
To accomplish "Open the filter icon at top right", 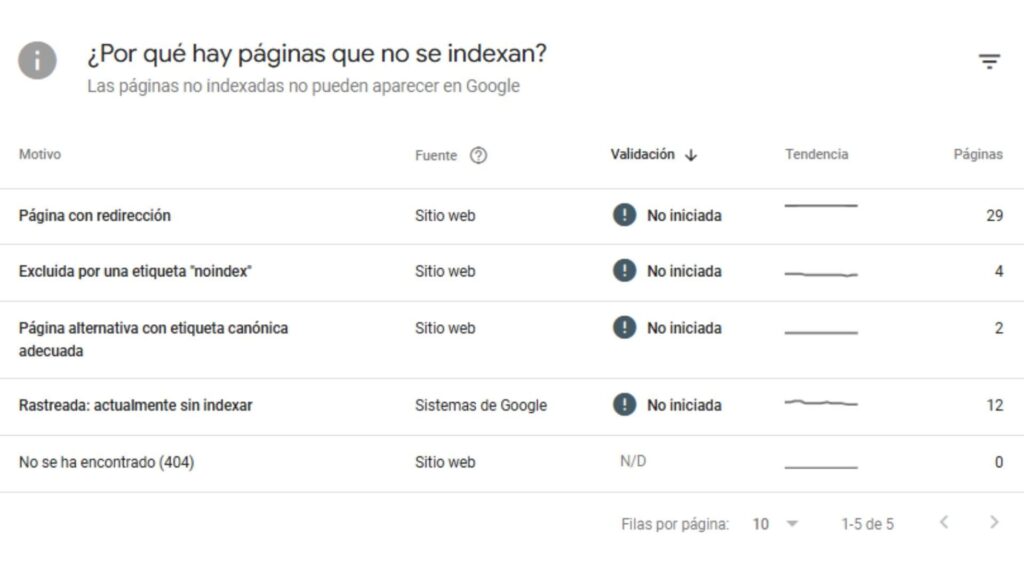I will [989, 60].
